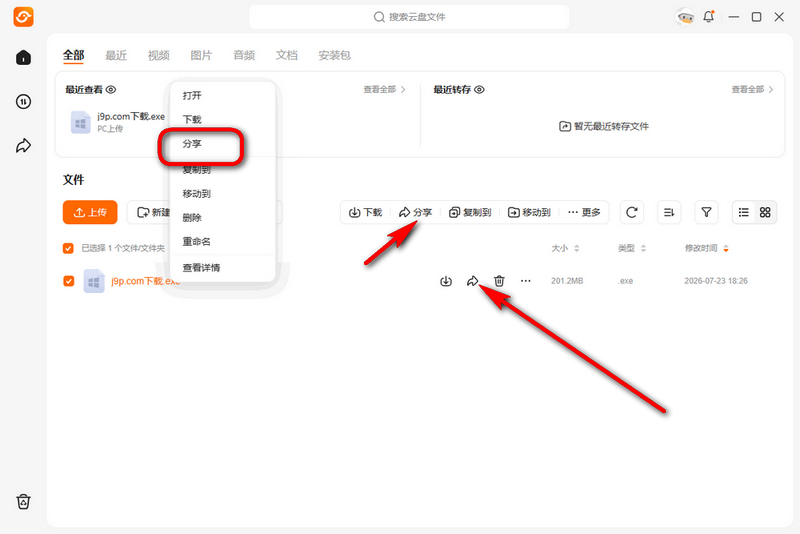
Task: Click the toolbar 下载 button
Action: click(365, 212)
